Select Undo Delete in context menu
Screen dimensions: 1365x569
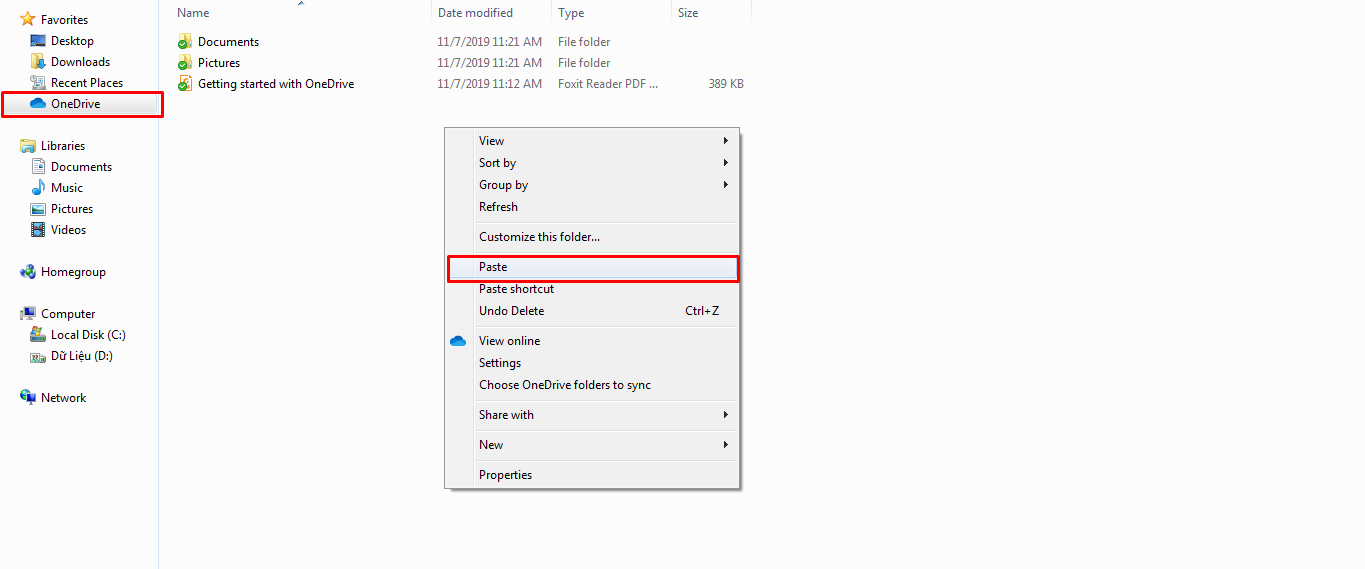pyautogui.click(x=592, y=311)
